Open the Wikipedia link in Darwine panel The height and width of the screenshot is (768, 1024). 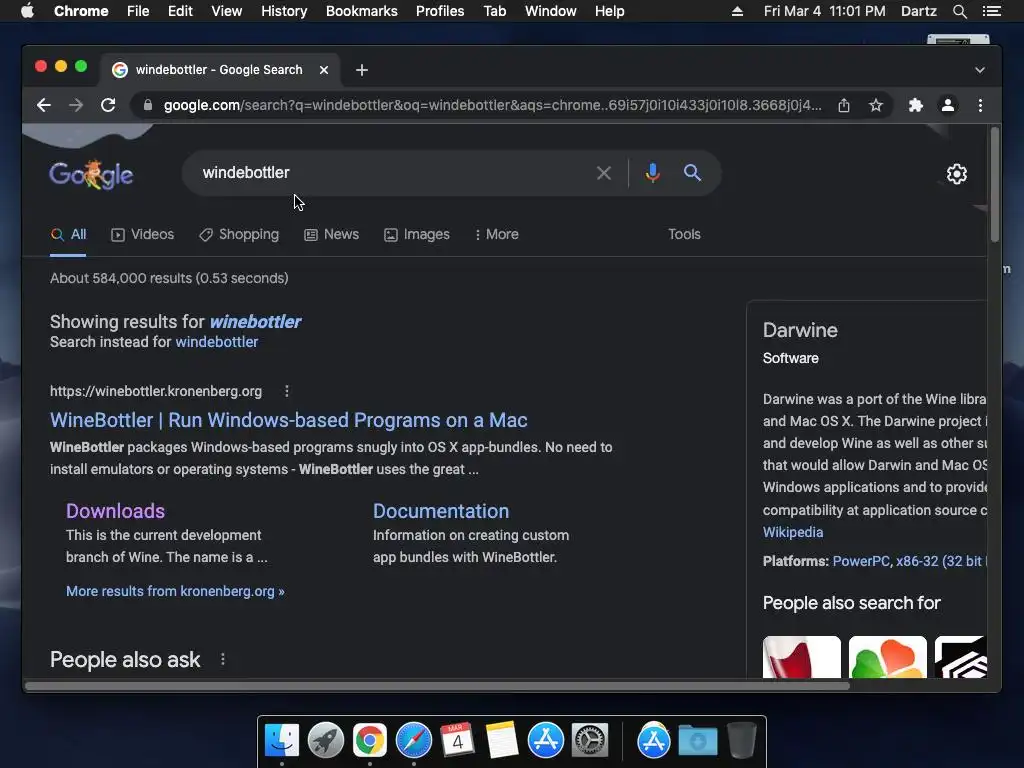(793, 532)
